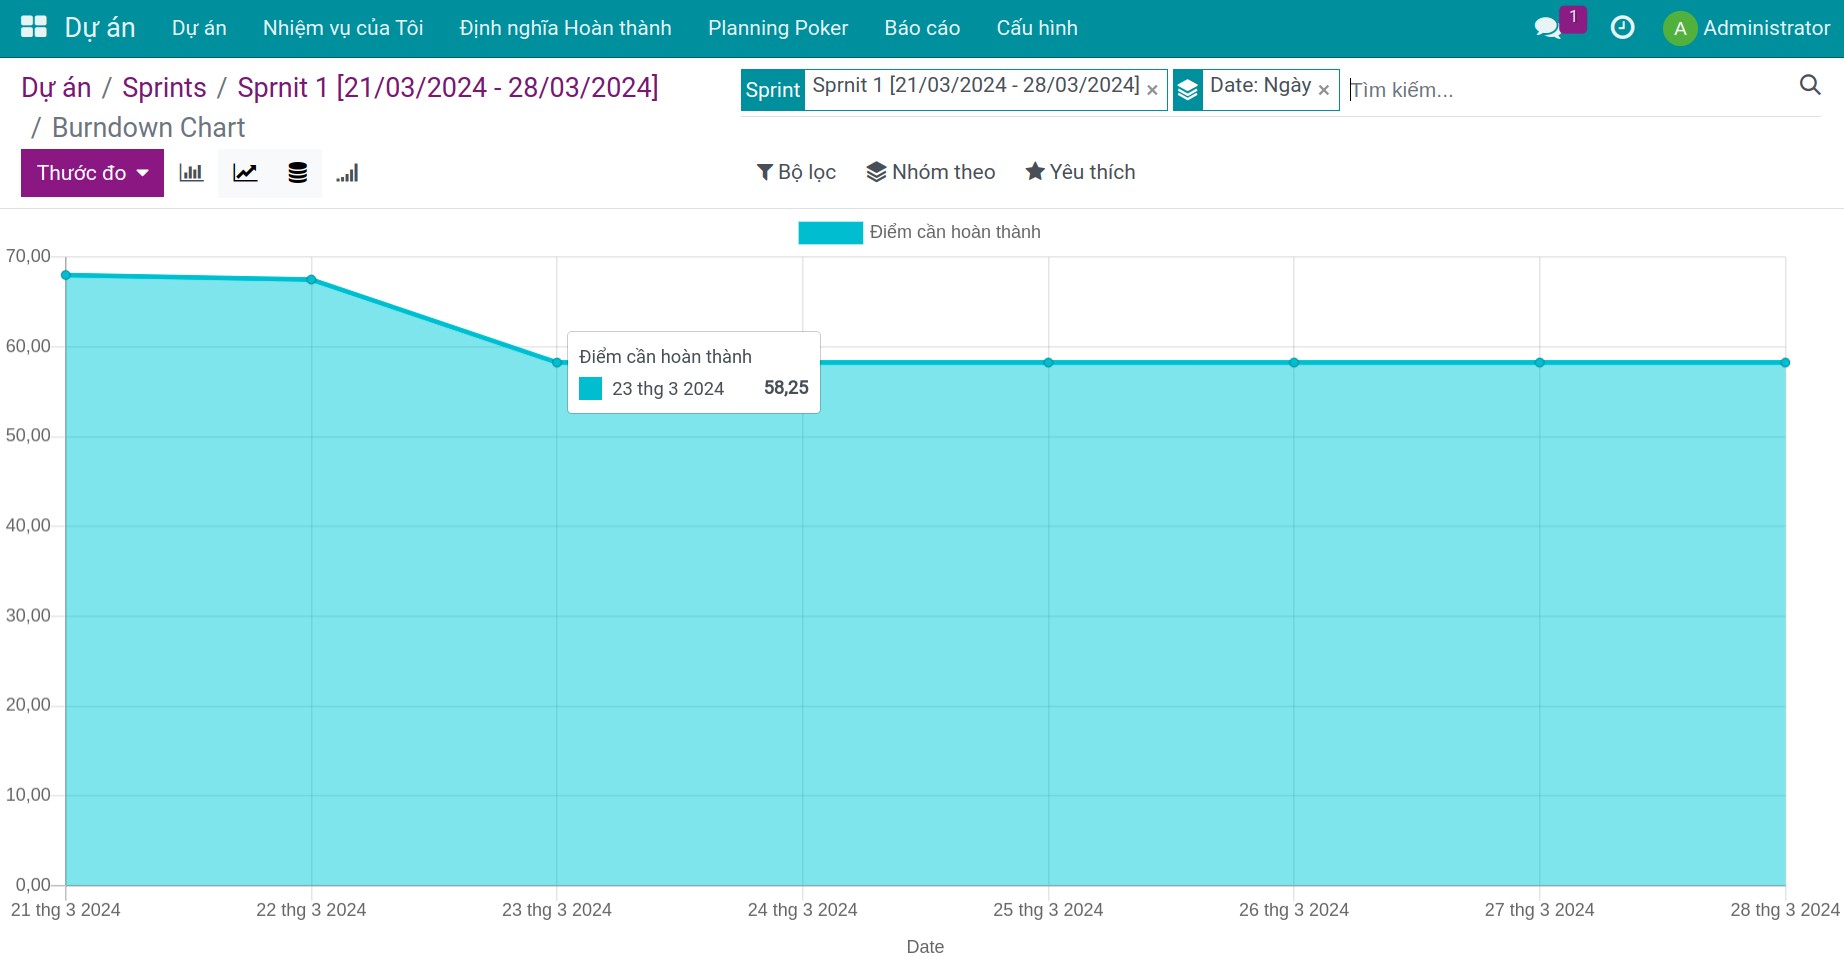Image resolution: width=1844 pixels, height=964 pixels.
Task: Open the Yêu thích favorites dropdown
Action: click(x=1080, y=172)
